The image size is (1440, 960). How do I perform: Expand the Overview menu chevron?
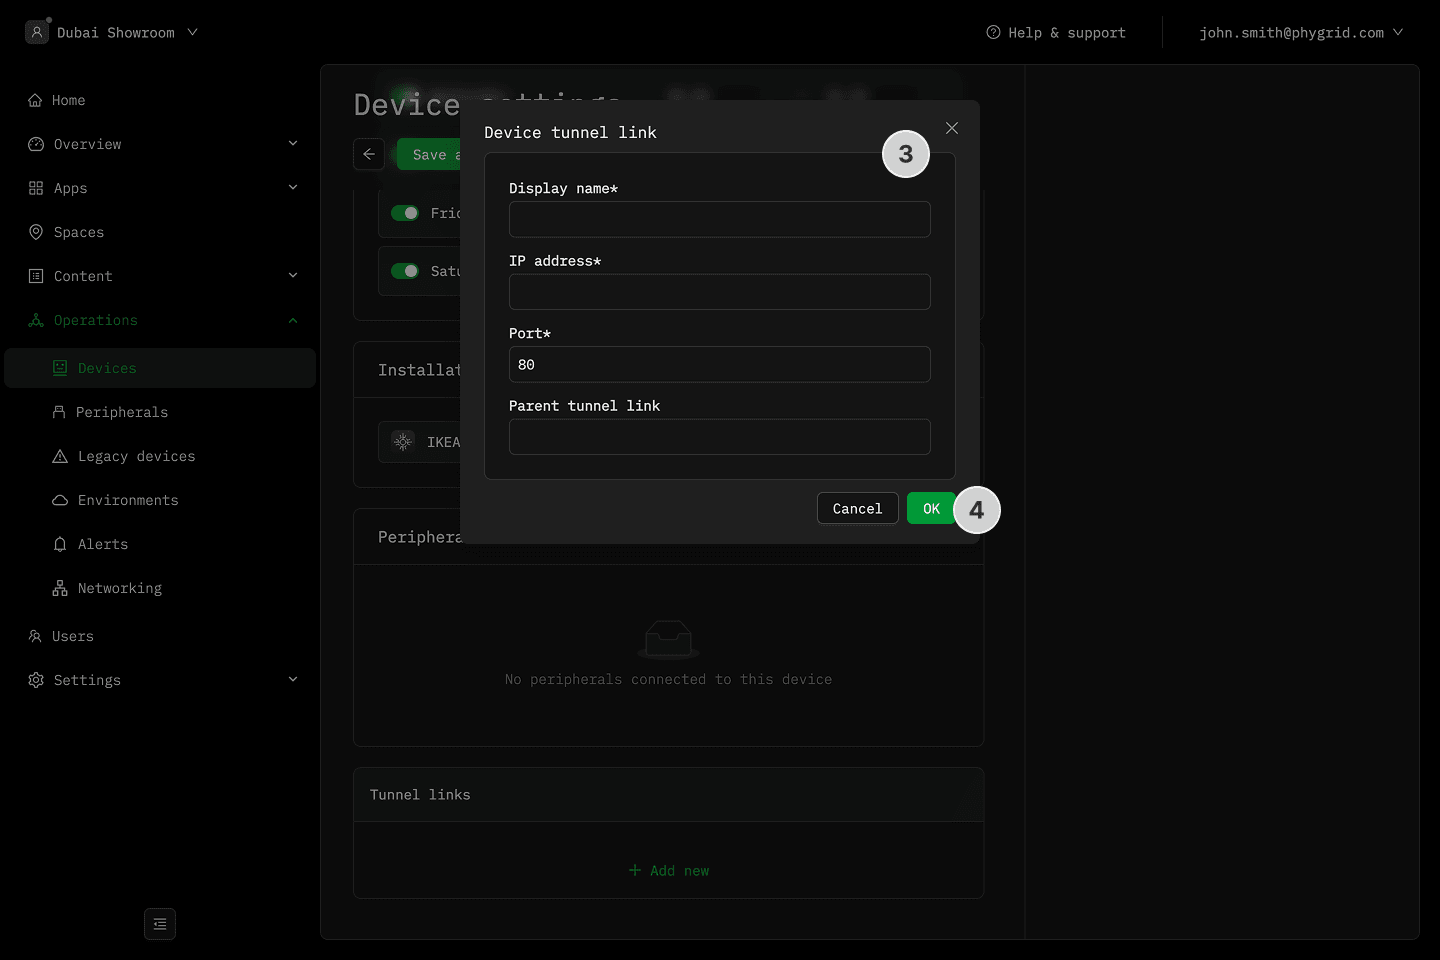pos(293,144)
